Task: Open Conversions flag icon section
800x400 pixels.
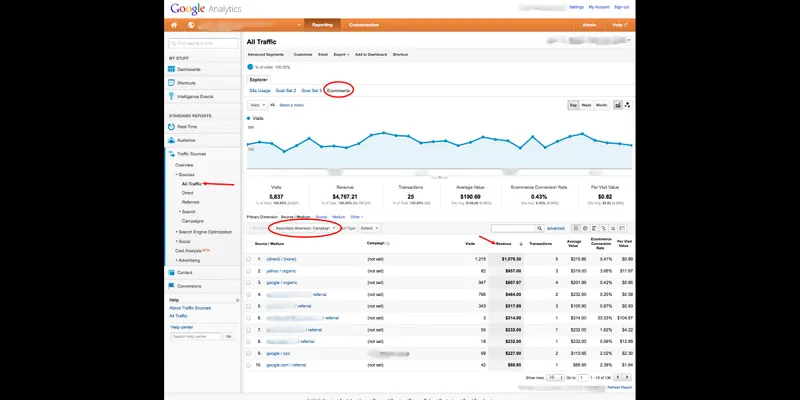Action: click(x=171, y=286)
